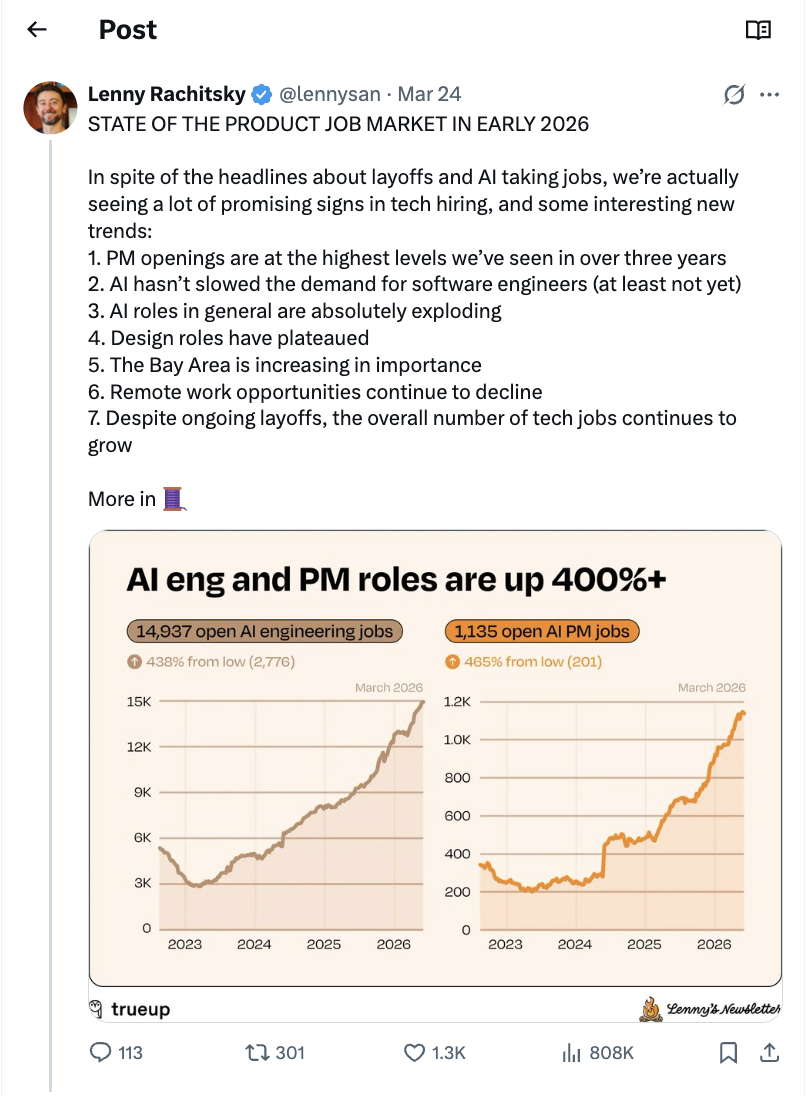
Task: Go back using the arrow at top left
Action: coord(36,30)
